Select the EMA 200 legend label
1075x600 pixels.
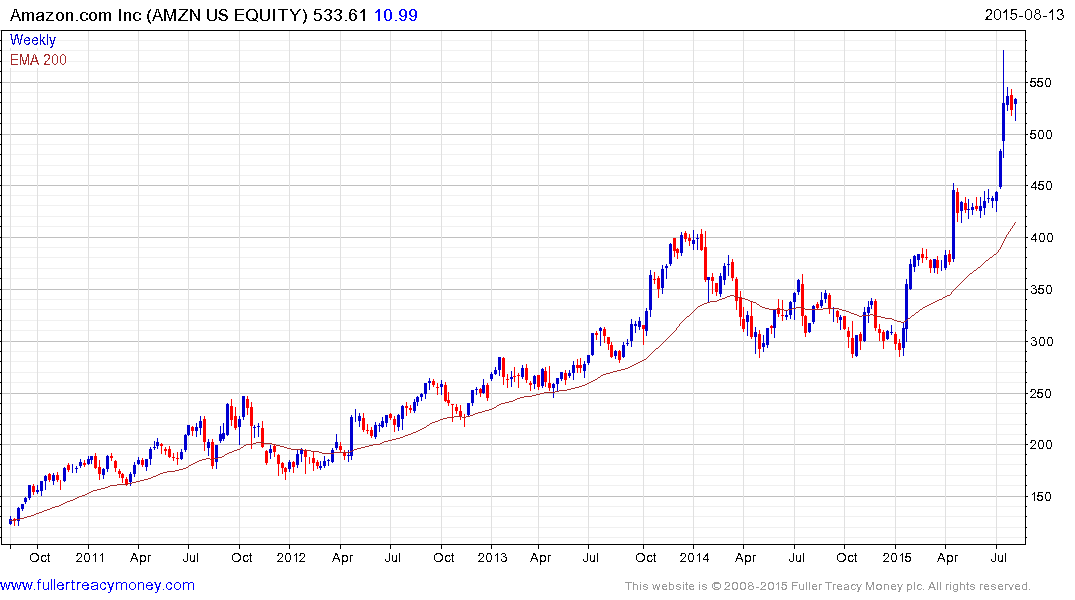click(x=38, y=60)
